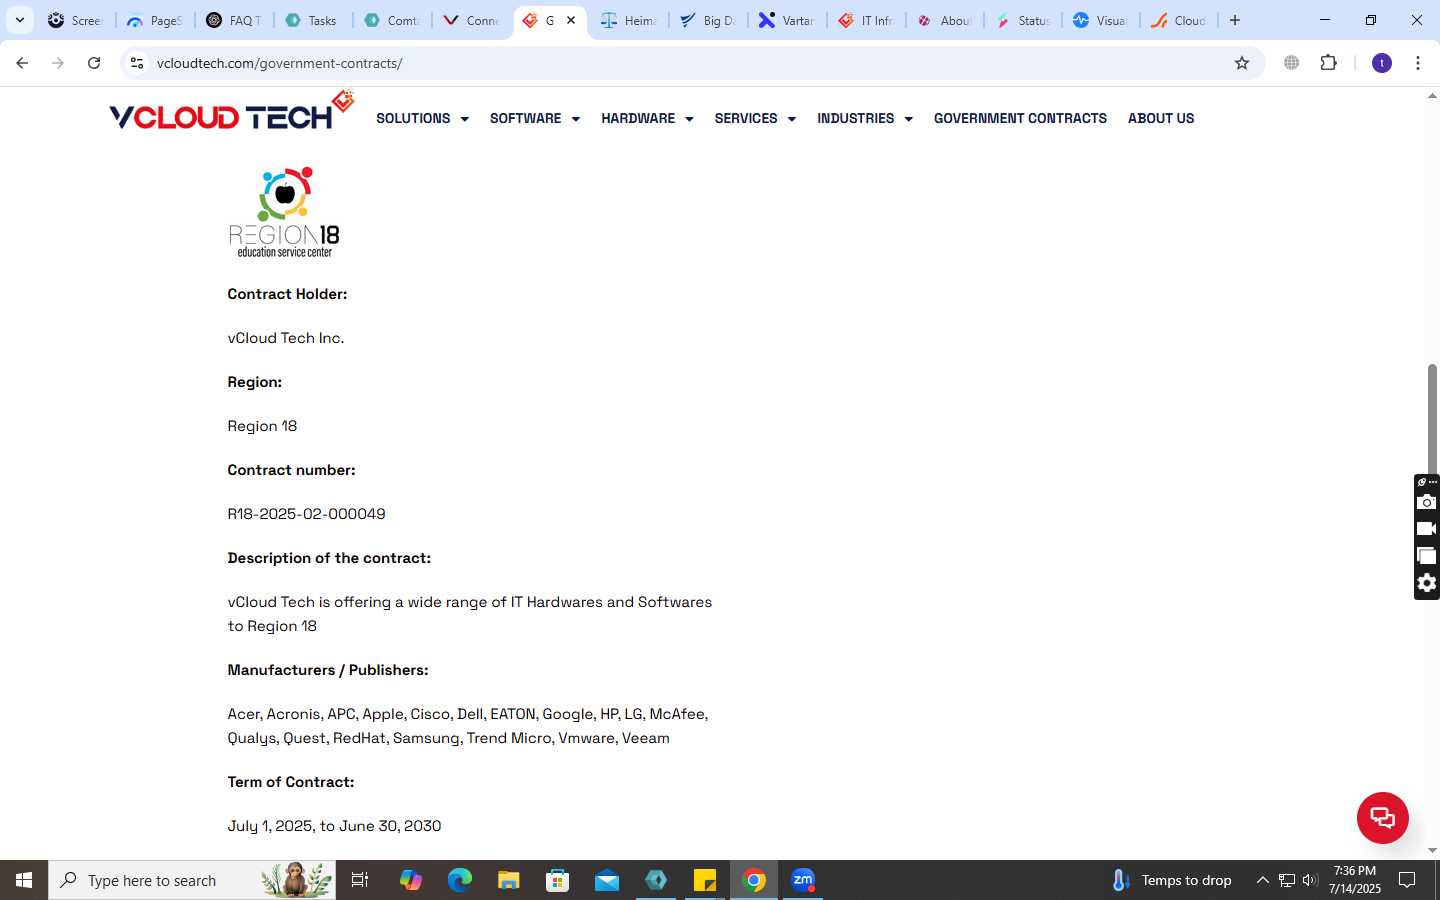Click the 'vCloud Tech Inc.' holder text

(285, 338)
